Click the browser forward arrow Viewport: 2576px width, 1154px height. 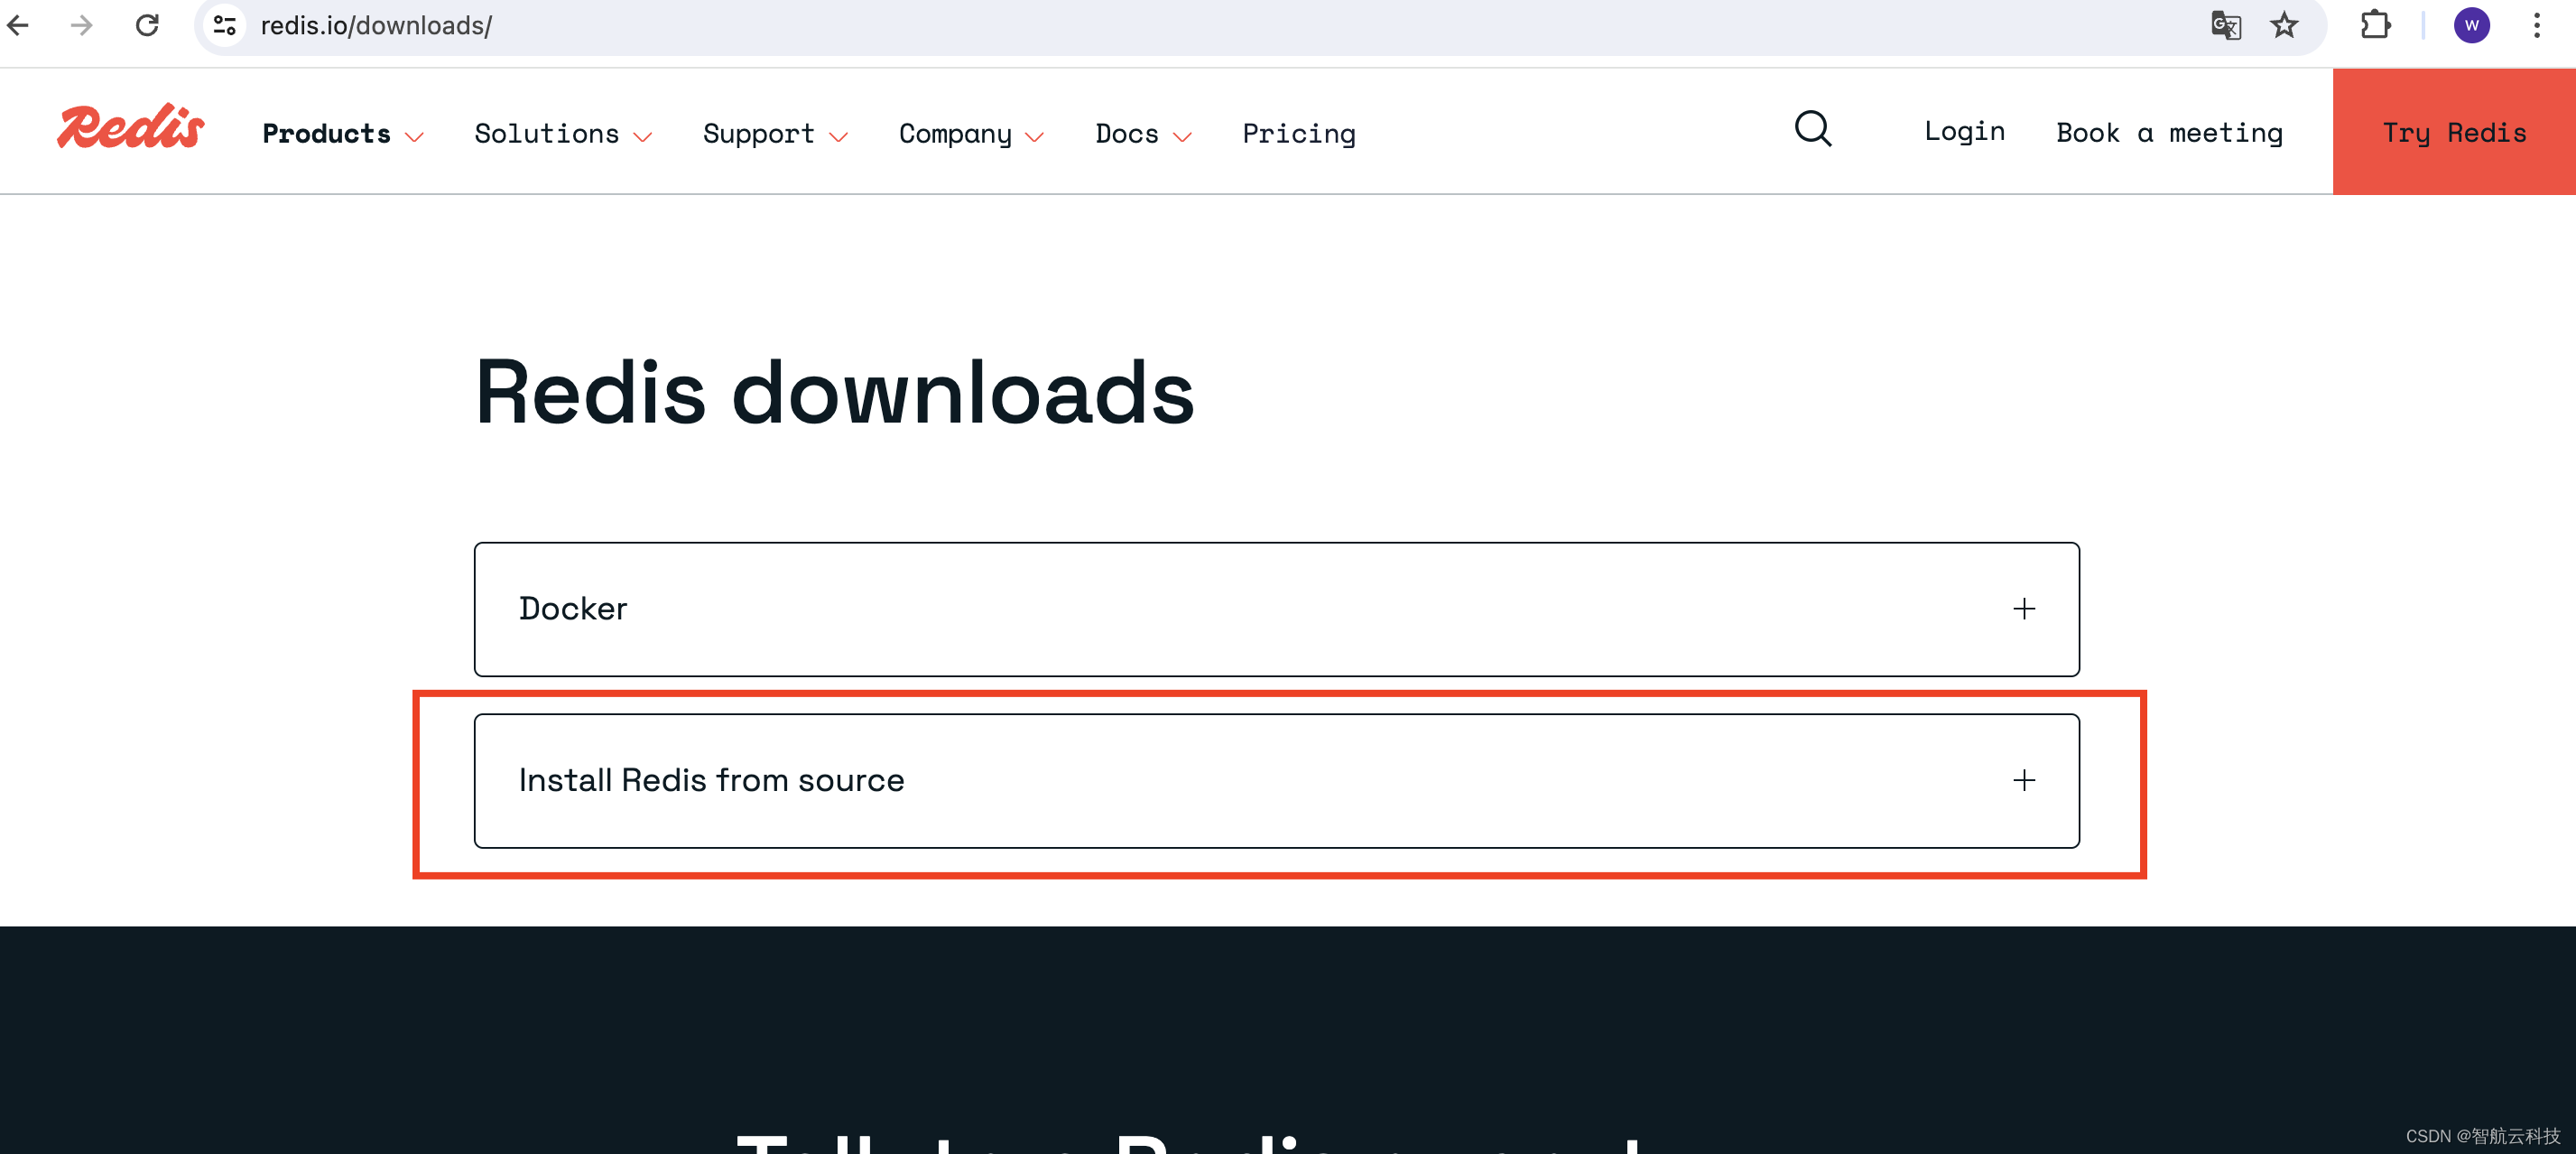point(82,25)
